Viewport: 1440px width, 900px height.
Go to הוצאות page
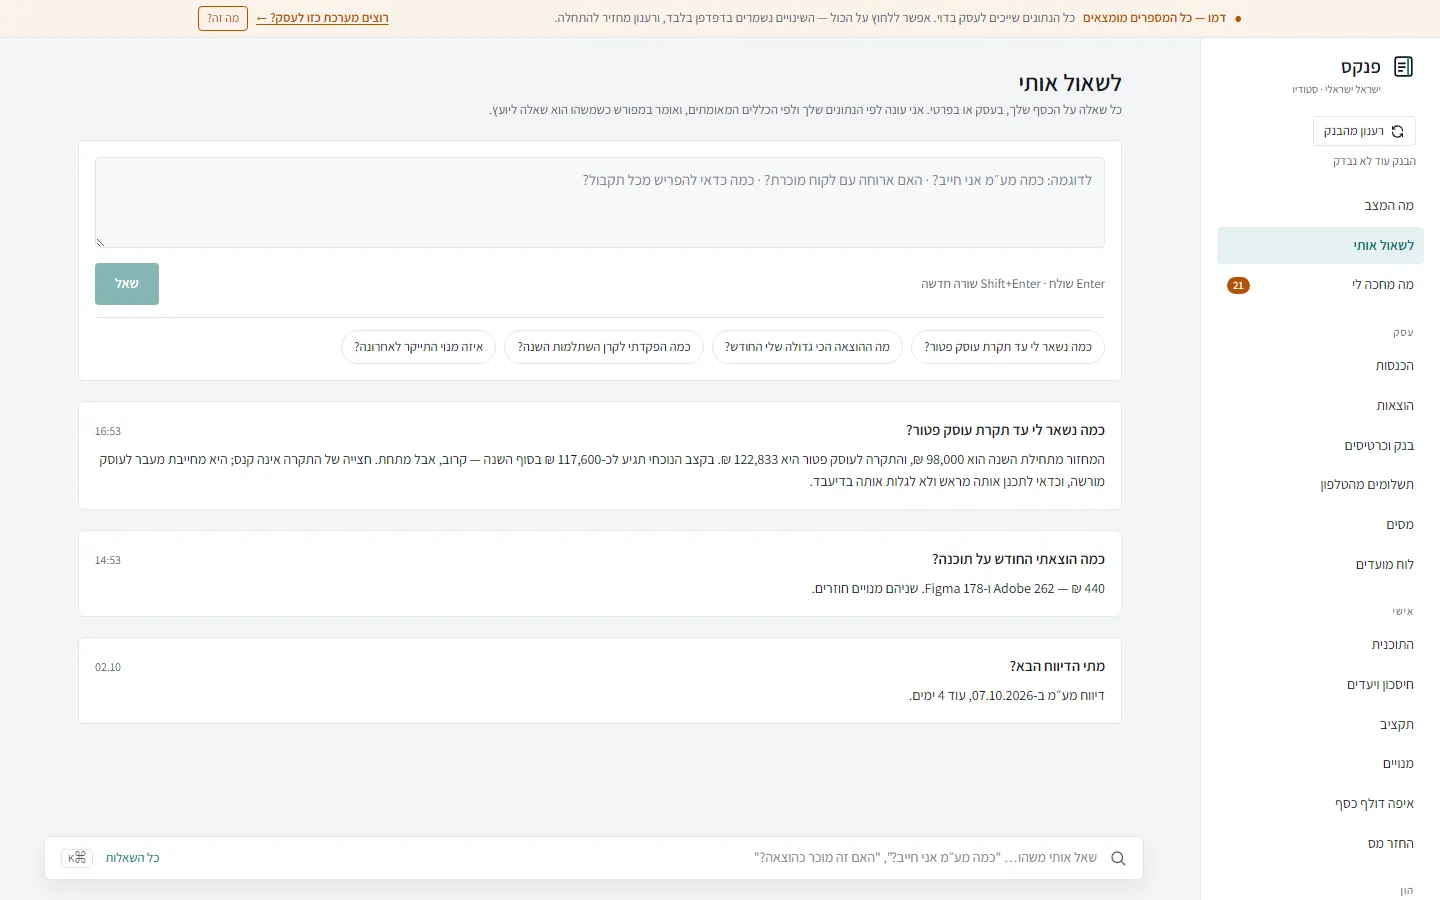point(1320,405)
